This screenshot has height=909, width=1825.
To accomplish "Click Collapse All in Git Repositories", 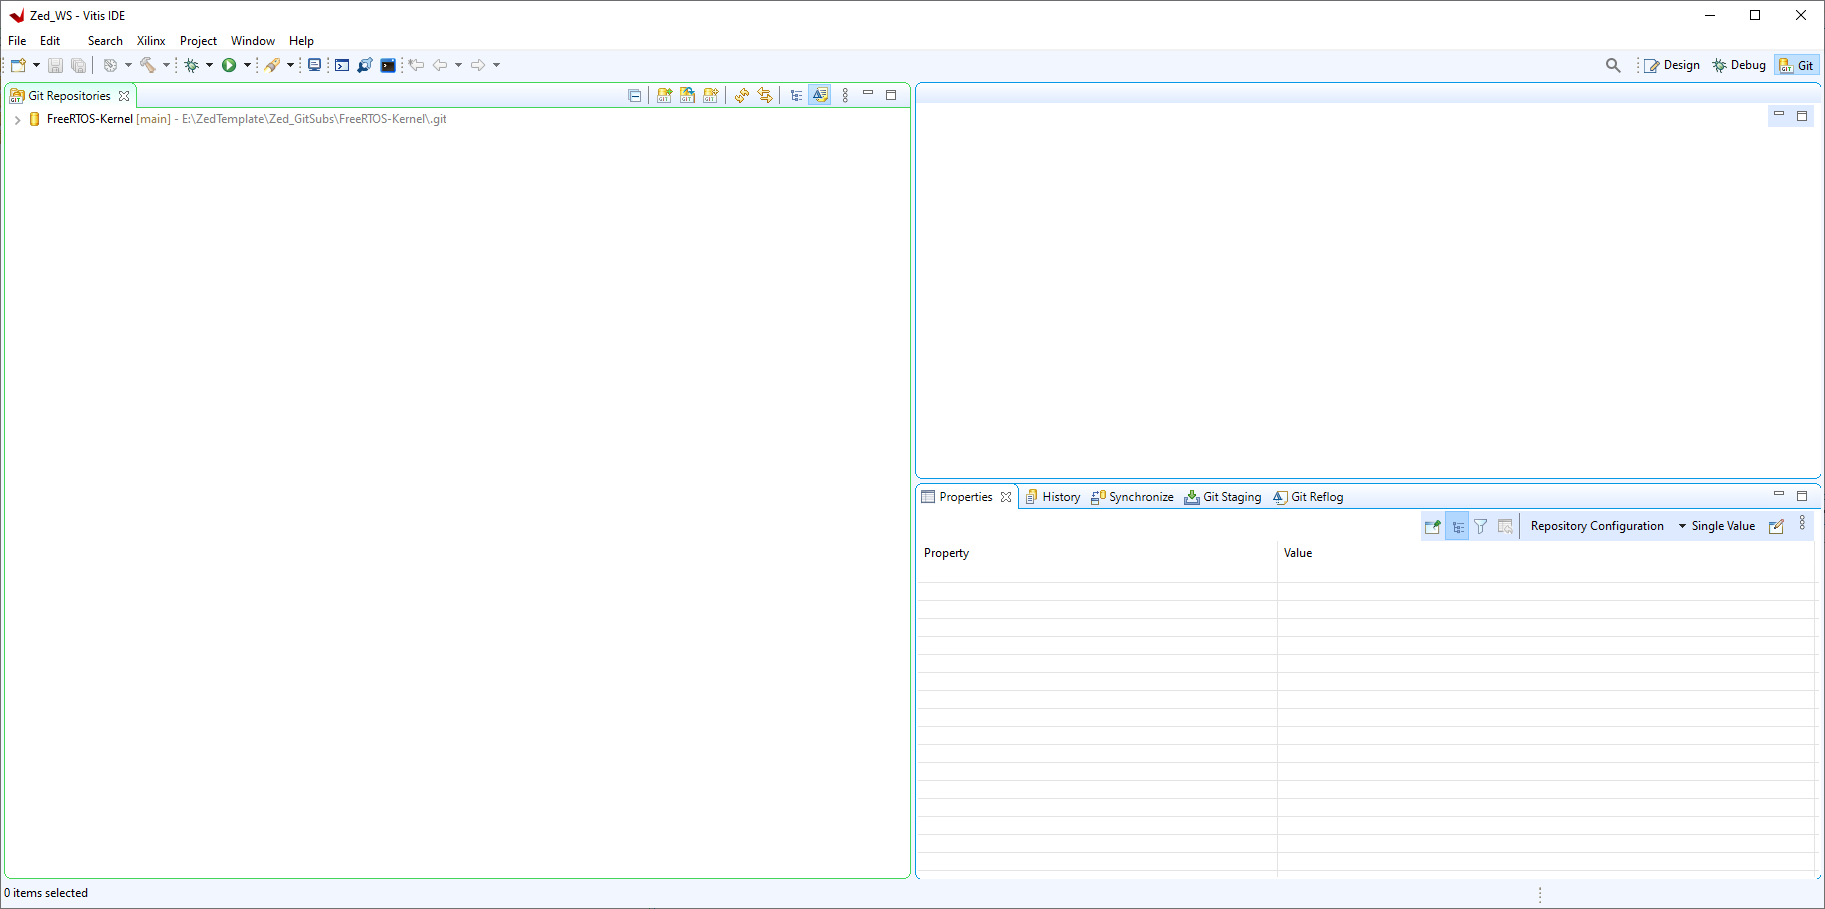I will 634,96.
